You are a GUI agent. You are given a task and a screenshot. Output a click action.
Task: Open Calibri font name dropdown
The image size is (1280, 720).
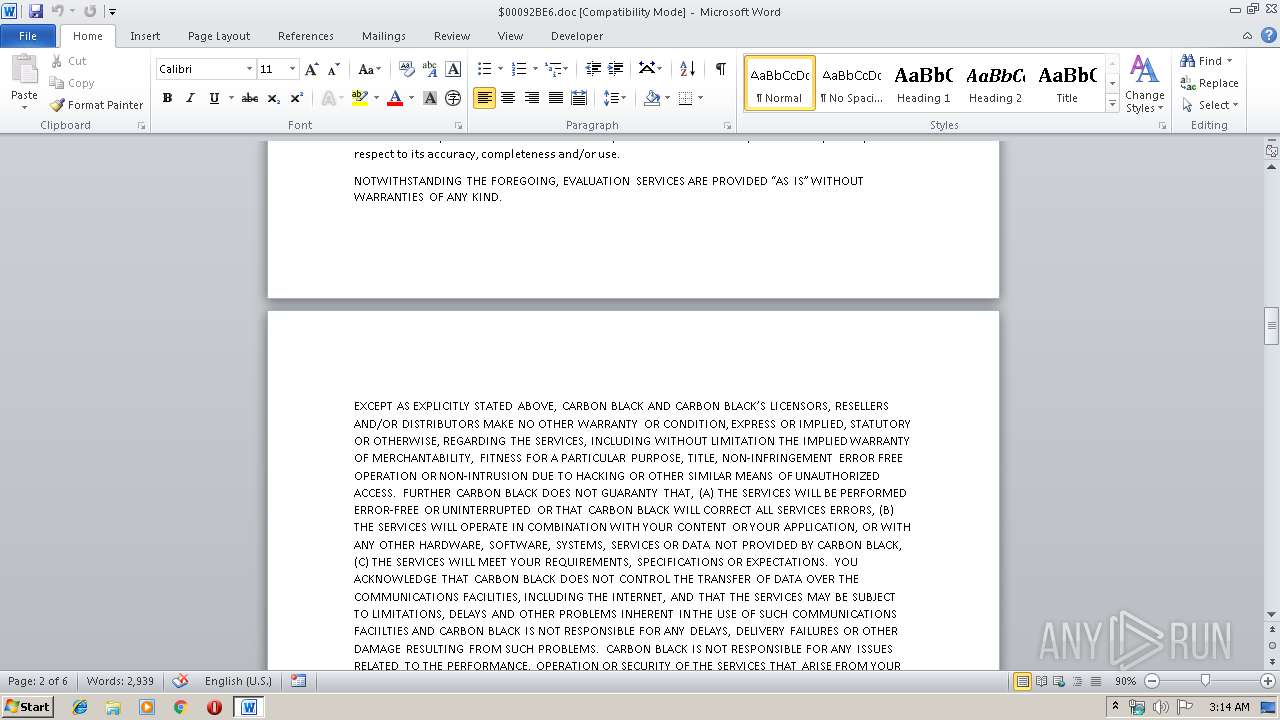click(249, 69)
